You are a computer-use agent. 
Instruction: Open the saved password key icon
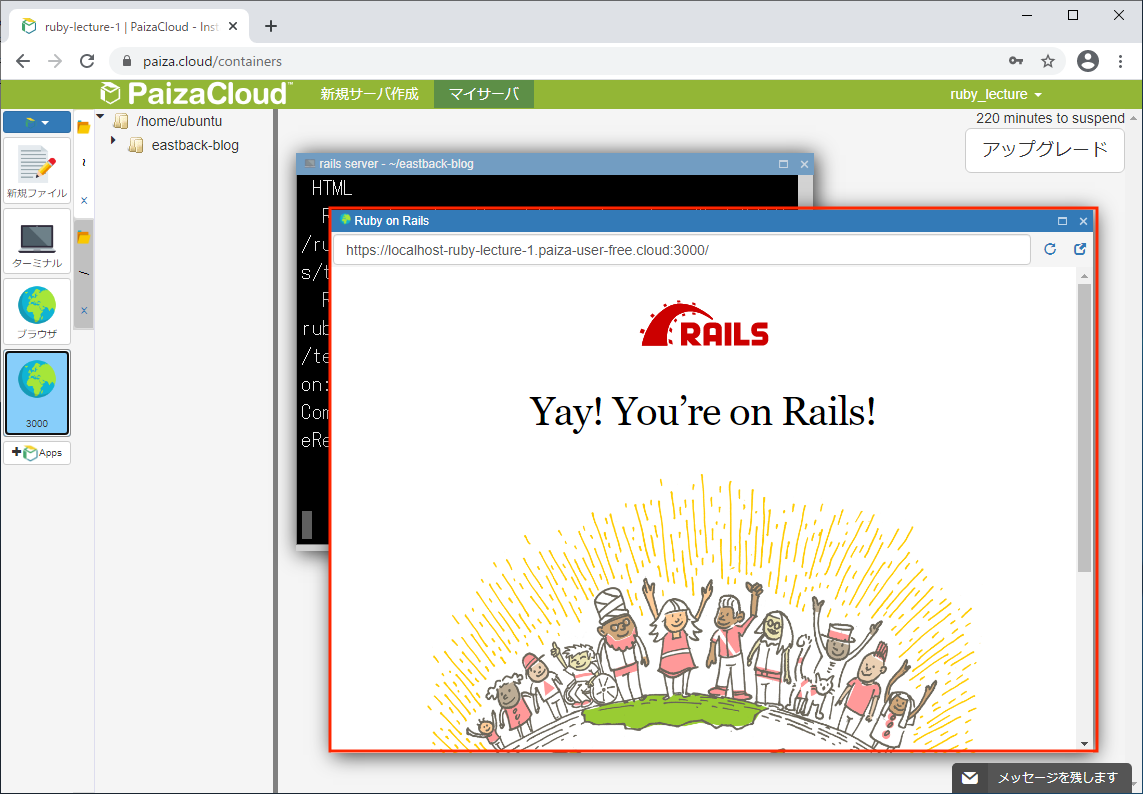pyautogui.click(x=1015, y=61)
